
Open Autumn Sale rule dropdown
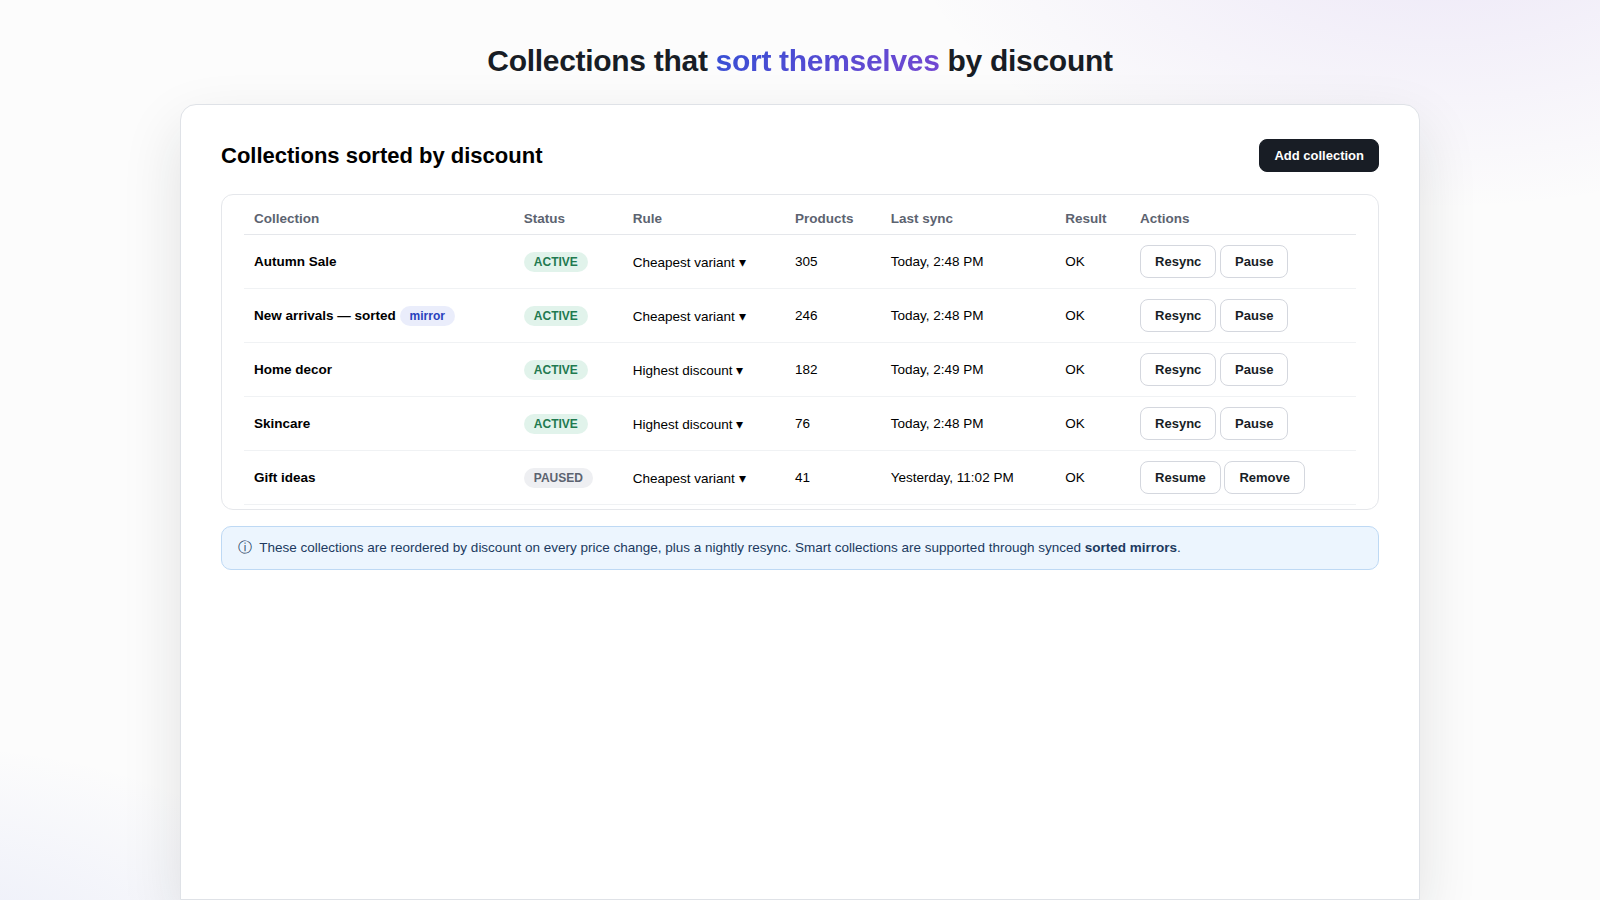[x=689, y=262]
